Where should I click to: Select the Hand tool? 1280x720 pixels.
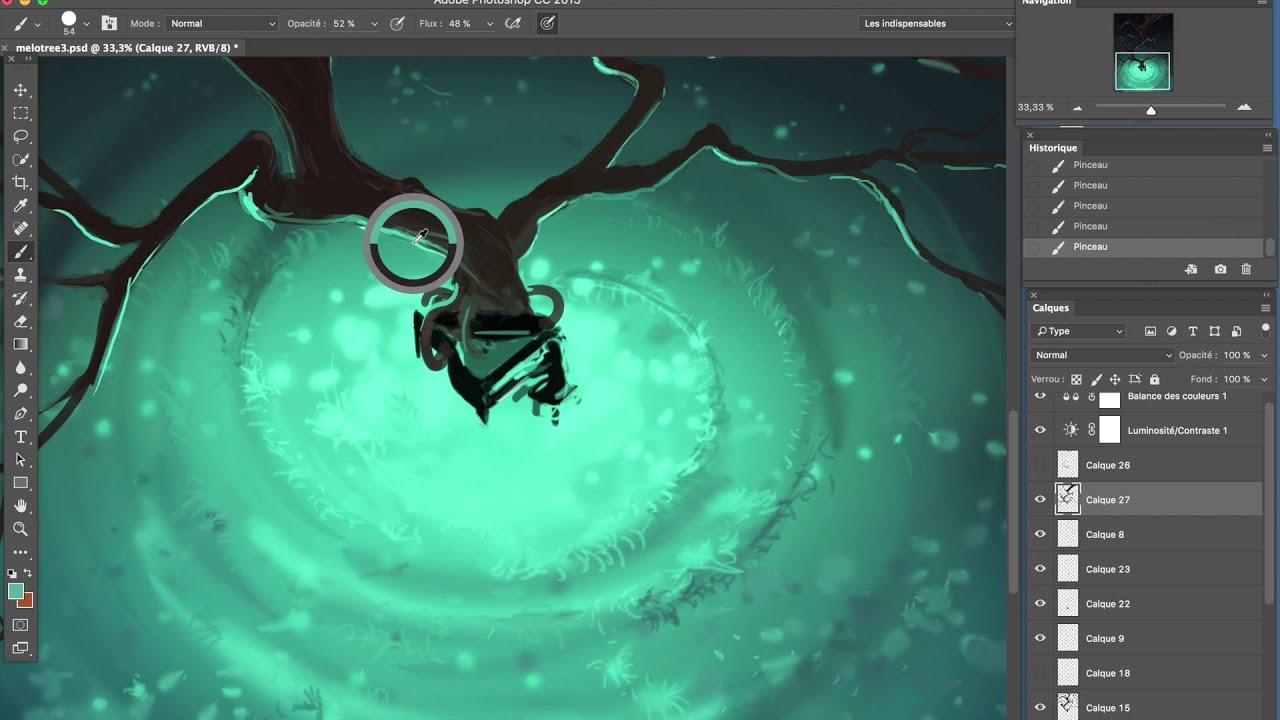20,506
